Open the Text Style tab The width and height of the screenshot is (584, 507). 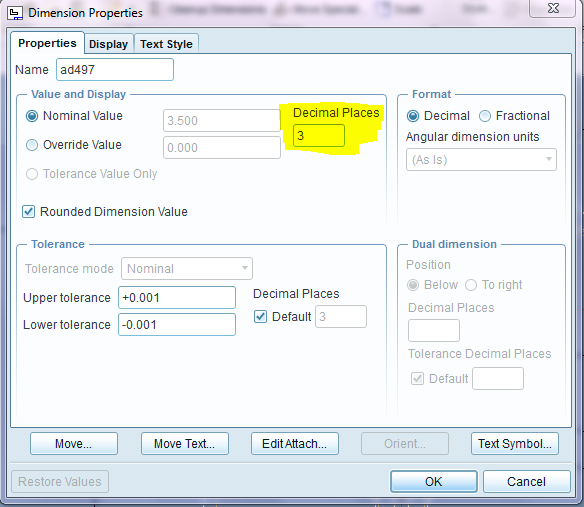166,44
